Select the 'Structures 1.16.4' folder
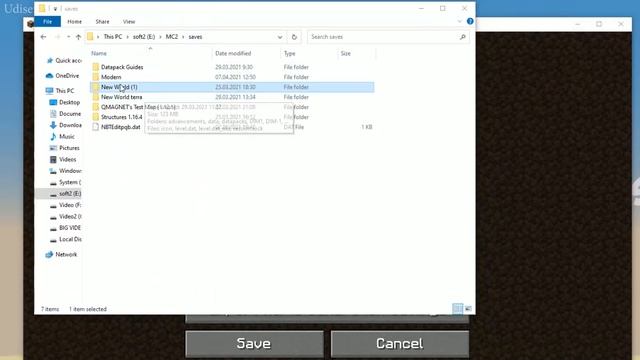The height and width of the screenshot is (360, 640). (x=122, y=117)
